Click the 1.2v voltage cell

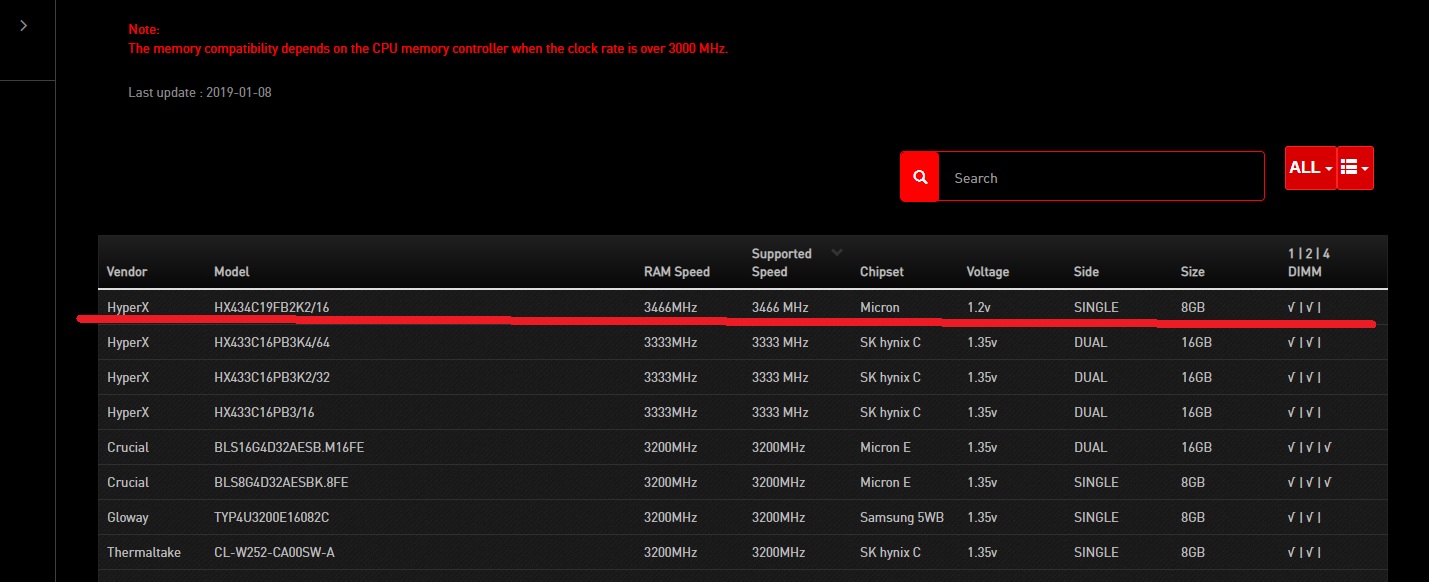click(x=979, y=307)
